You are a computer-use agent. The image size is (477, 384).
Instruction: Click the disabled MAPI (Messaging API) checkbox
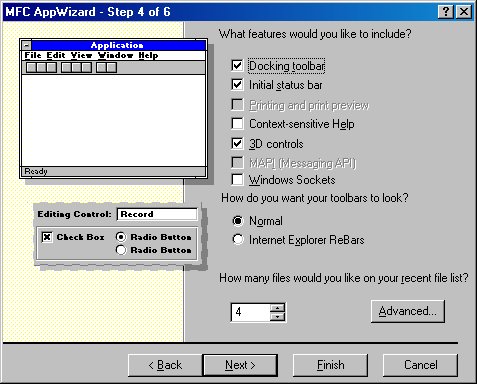237,163
